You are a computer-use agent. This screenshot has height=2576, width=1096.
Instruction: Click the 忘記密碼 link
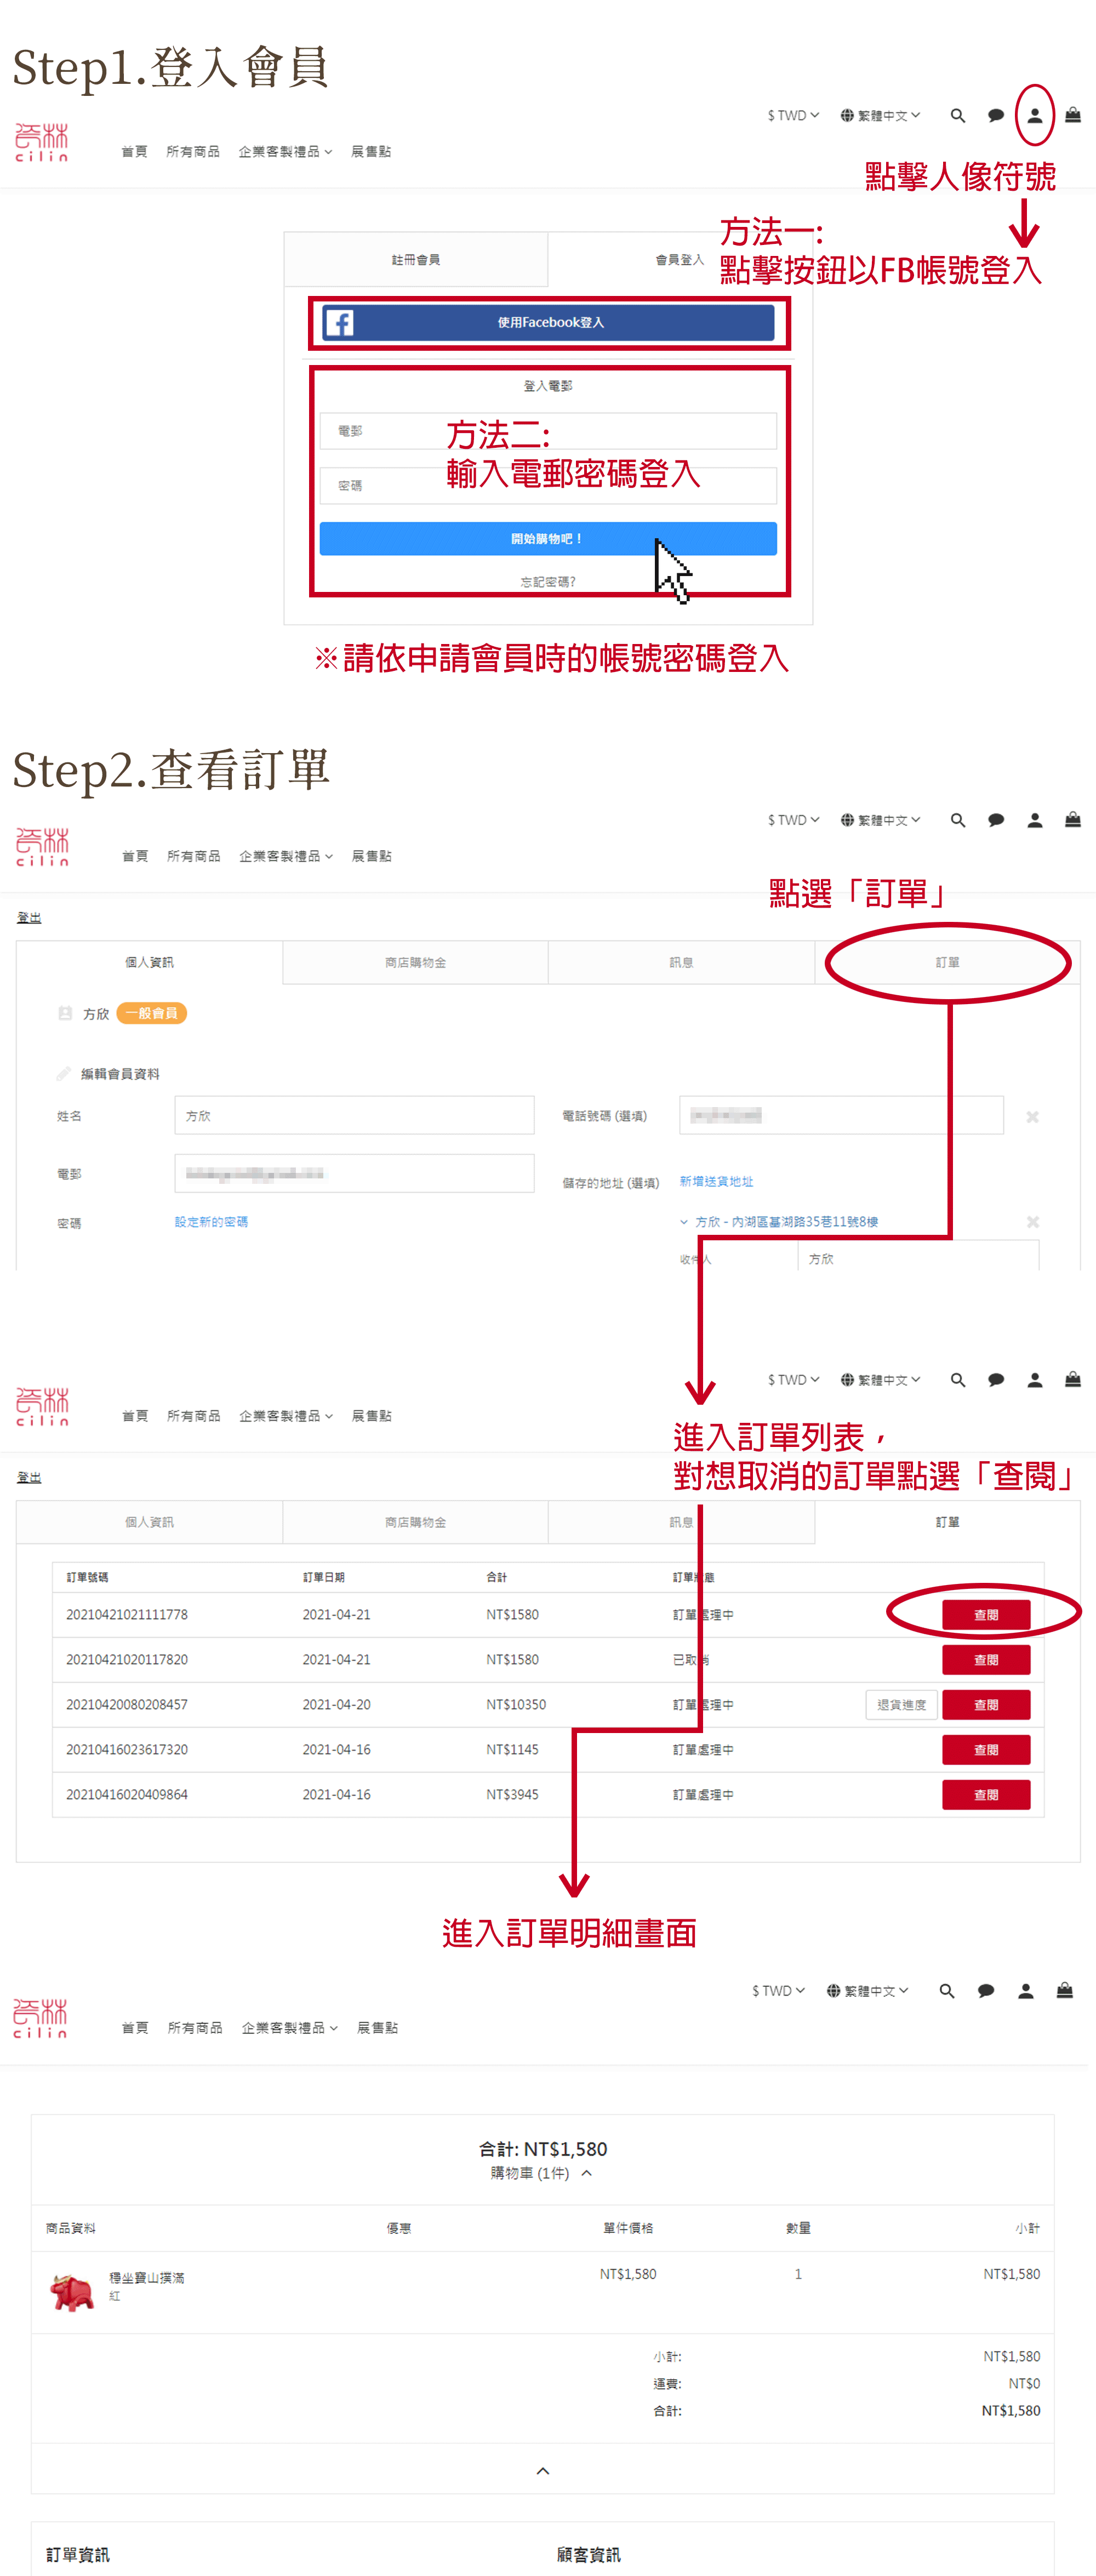coord(547,582)
